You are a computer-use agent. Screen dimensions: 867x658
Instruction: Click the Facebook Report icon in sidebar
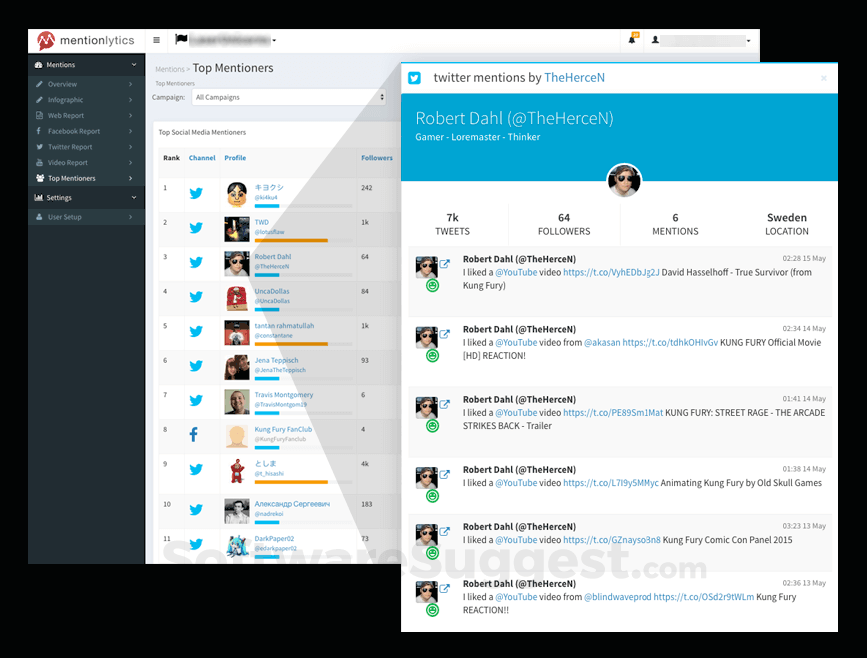[x=38, y=131]
